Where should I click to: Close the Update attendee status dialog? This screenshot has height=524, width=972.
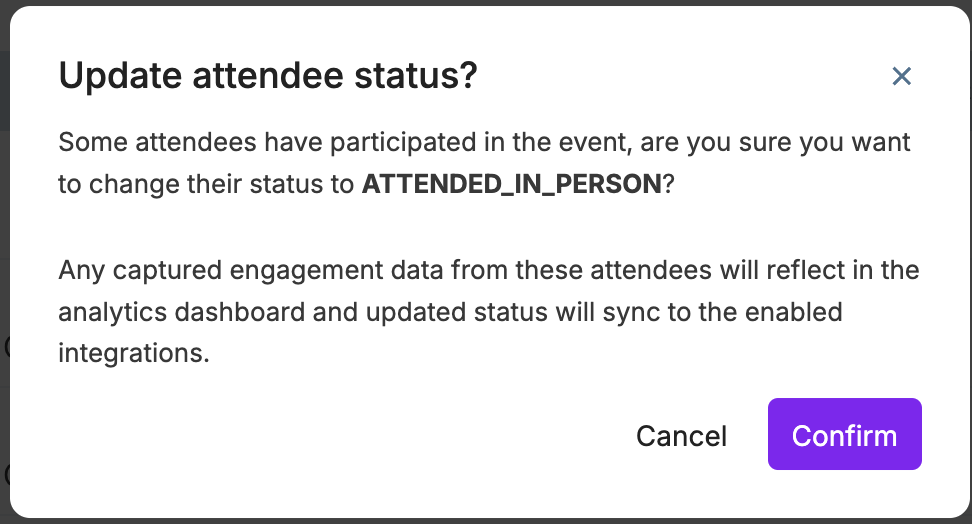tap(901, 76)
